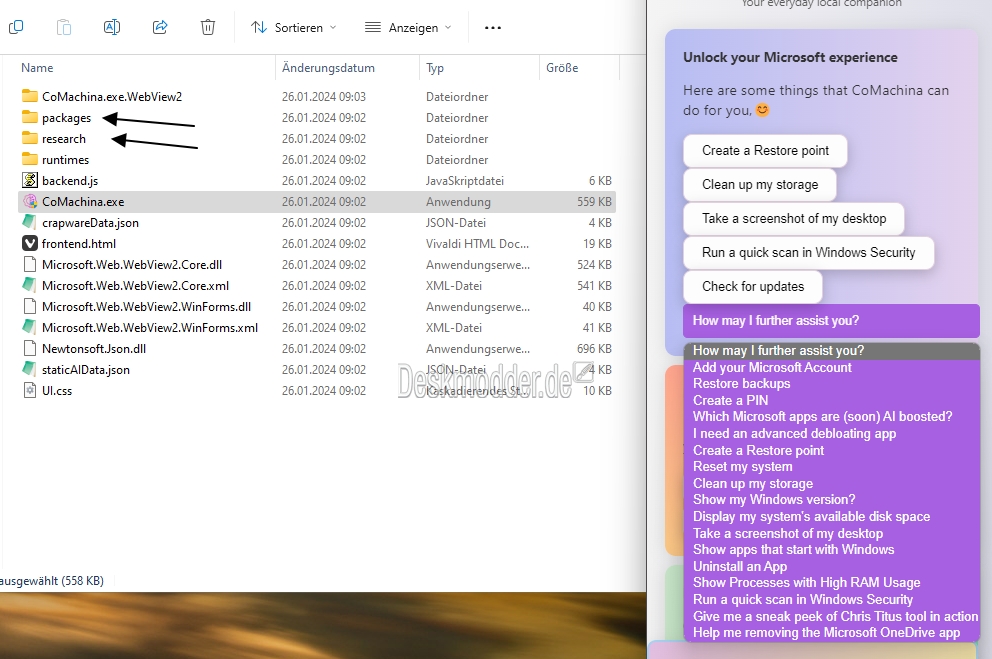
Task: Choose Show my Windows version? from the list
Action: 832,500
